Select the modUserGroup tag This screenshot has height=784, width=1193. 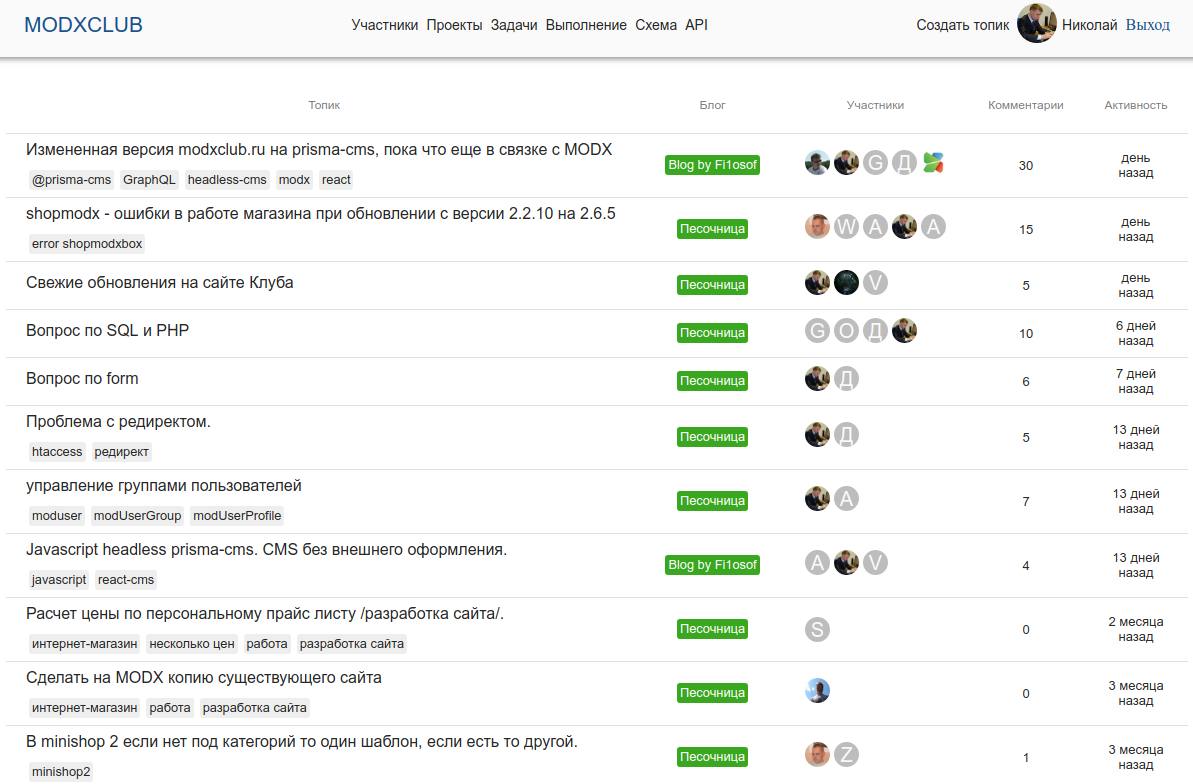point(137,516)
